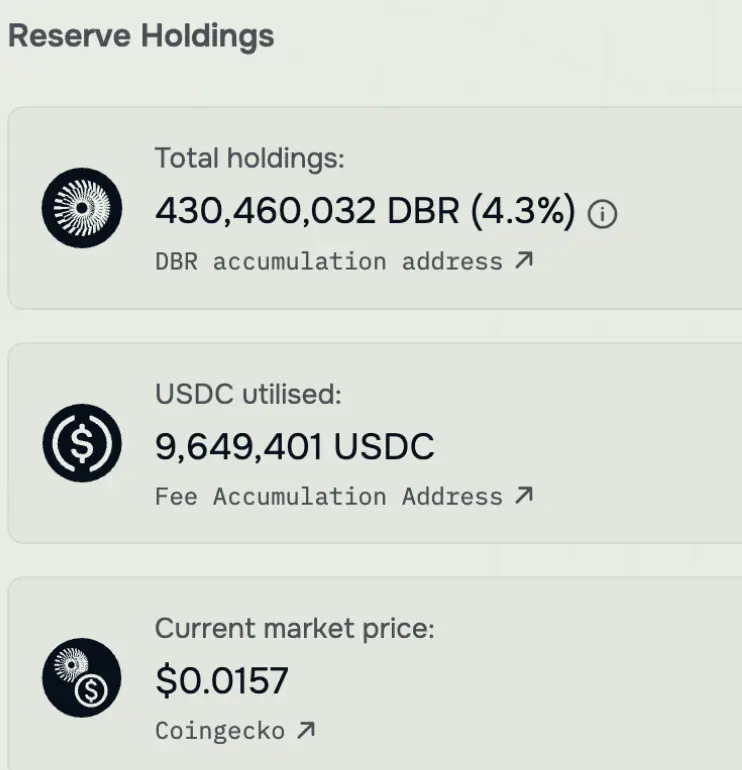Click the "USDC utilised:" label

(x=248, y=394)
